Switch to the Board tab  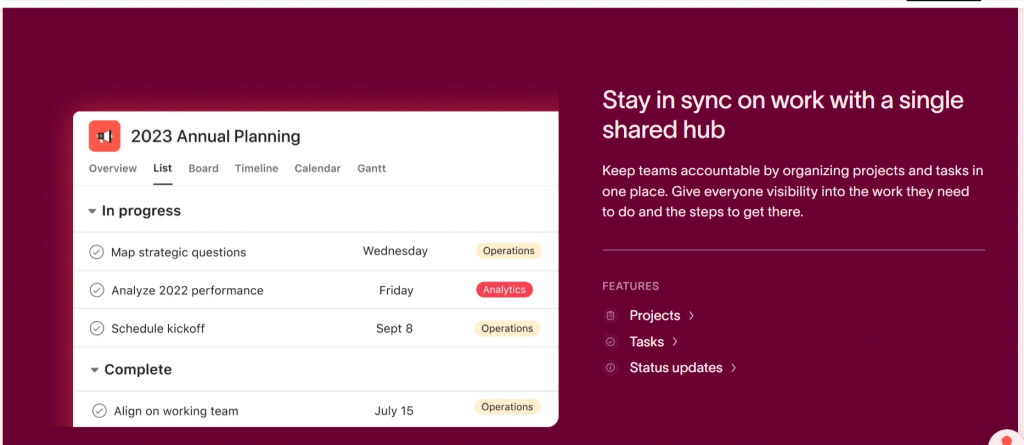(x=204, y=169)
